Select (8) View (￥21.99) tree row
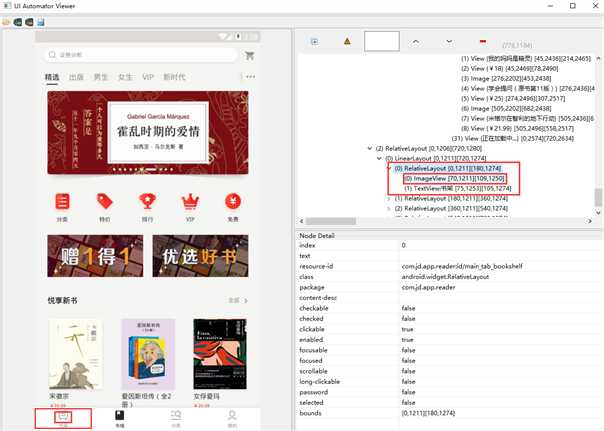The image size is (604, 431). pos(517,129)
